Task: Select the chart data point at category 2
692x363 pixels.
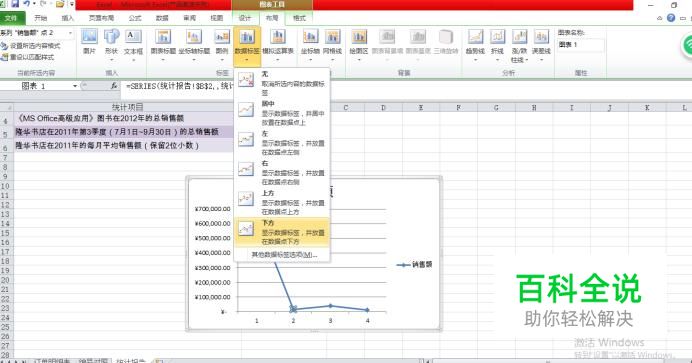Action: tap(293, 310)
